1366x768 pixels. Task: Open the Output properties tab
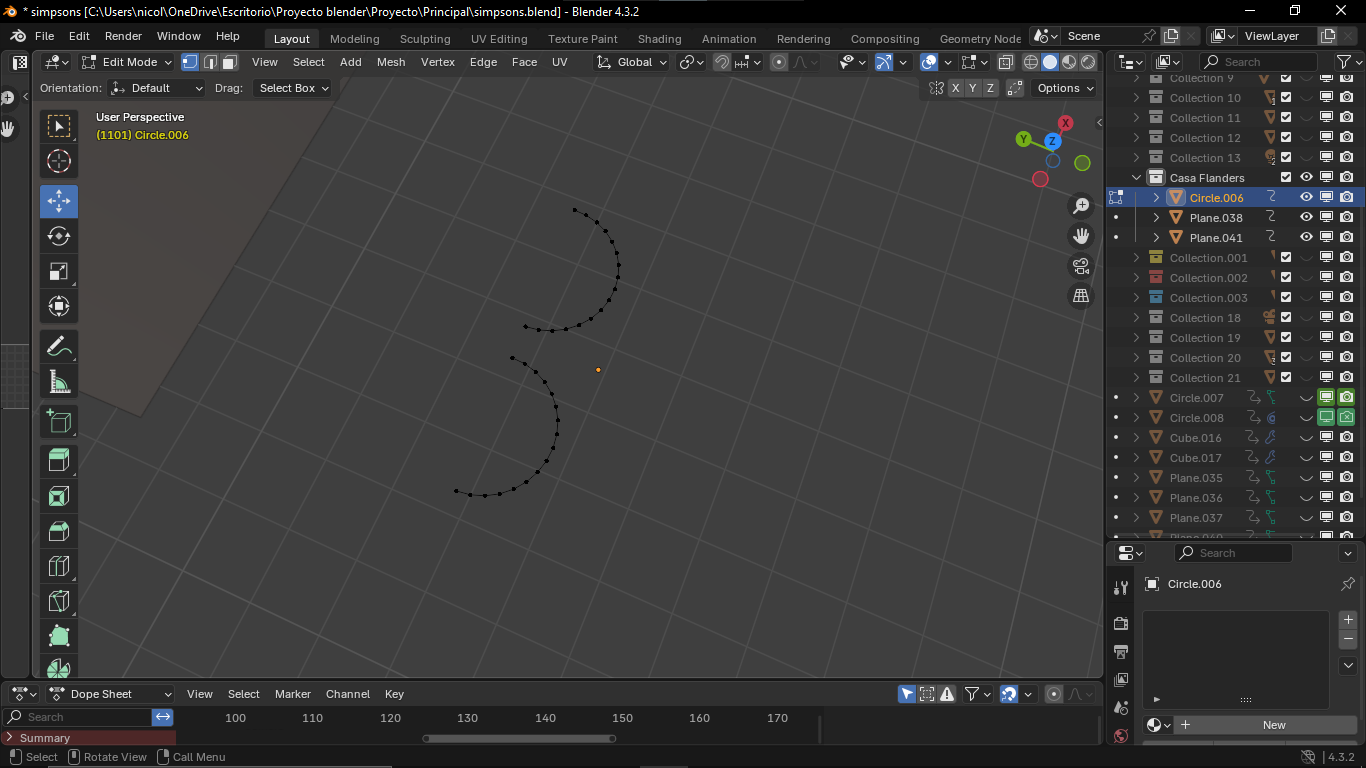pyautogui.click(x=1121, y=651)
